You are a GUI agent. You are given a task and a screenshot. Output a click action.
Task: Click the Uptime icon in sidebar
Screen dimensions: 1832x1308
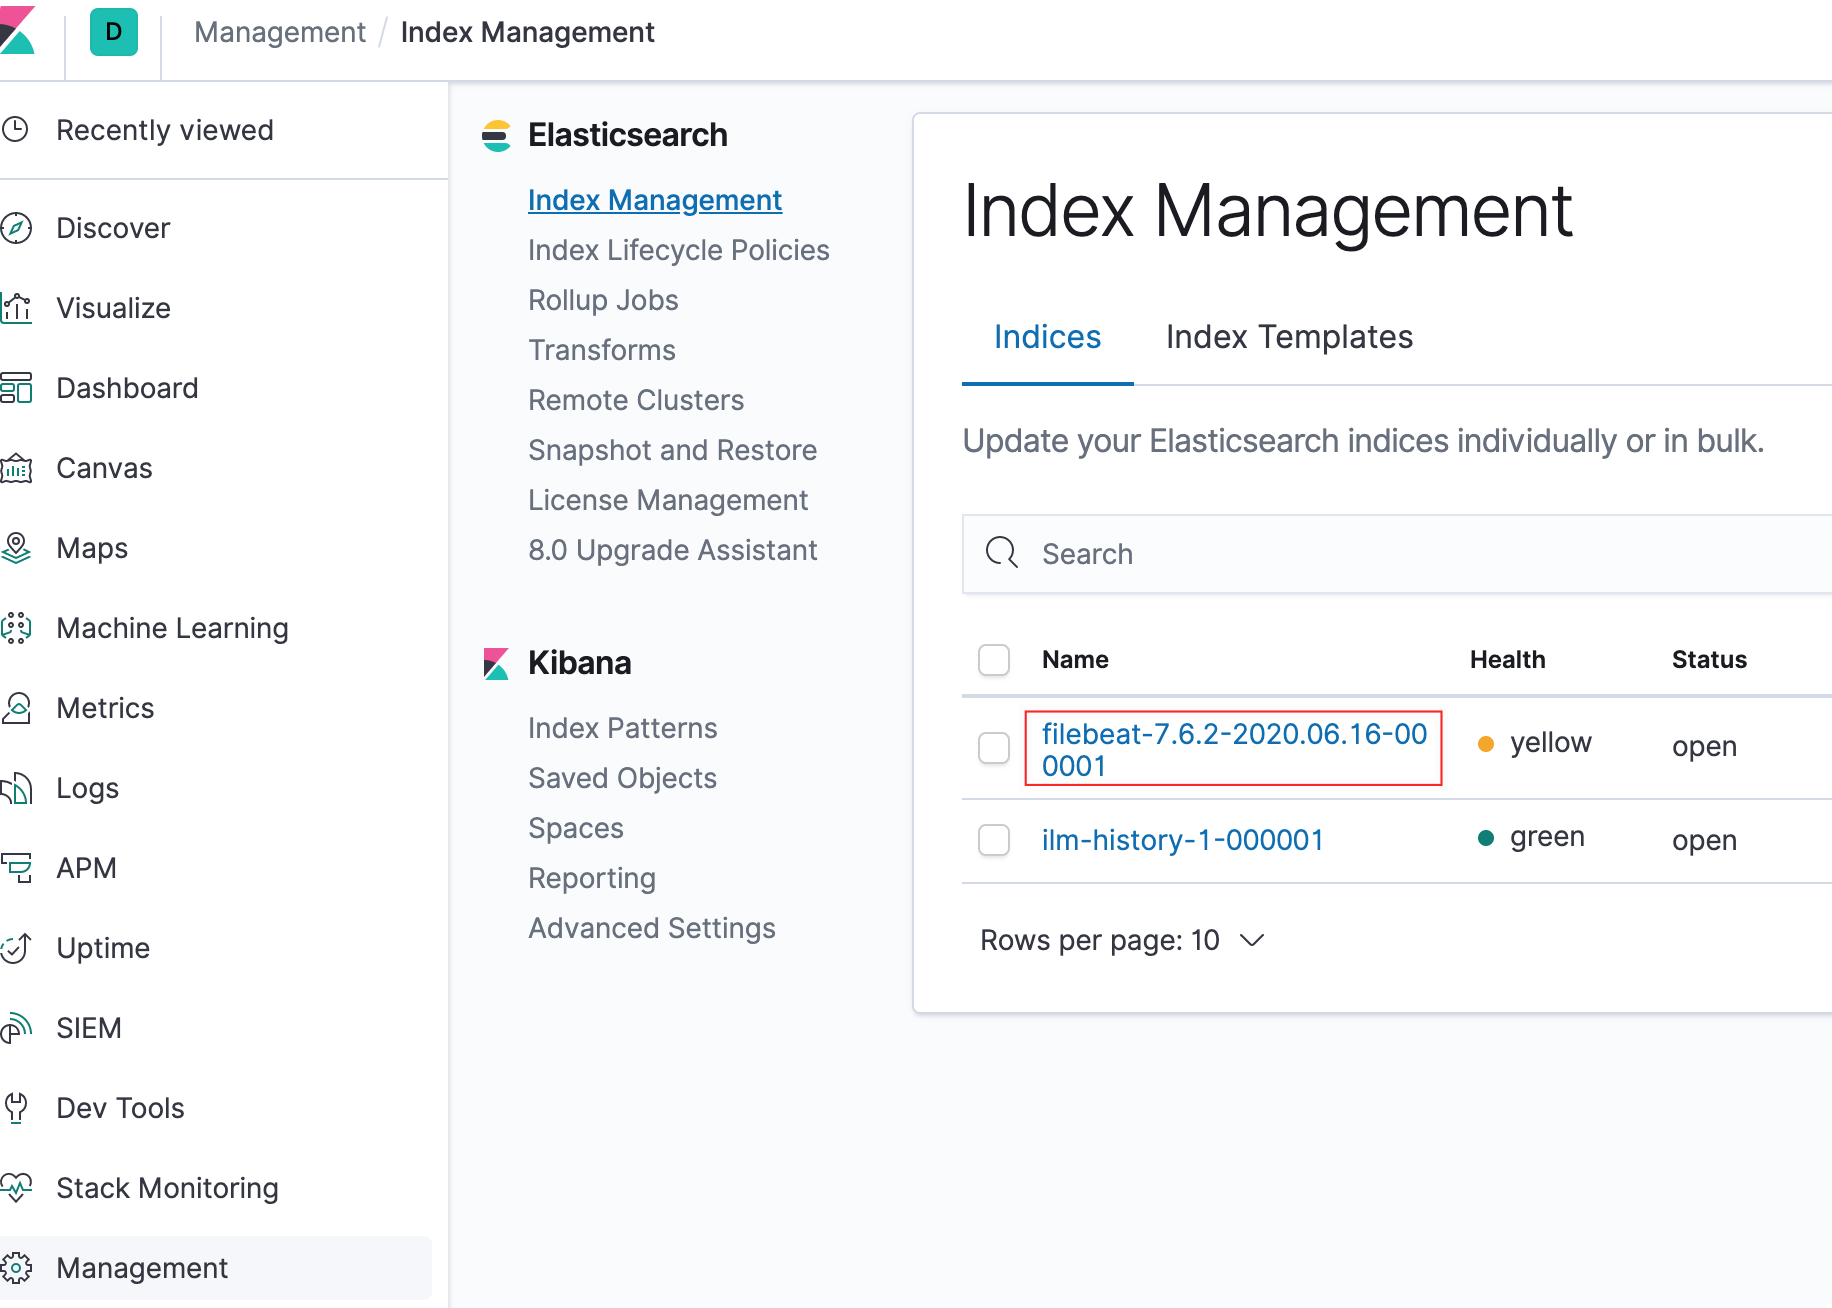click(16, 948)
